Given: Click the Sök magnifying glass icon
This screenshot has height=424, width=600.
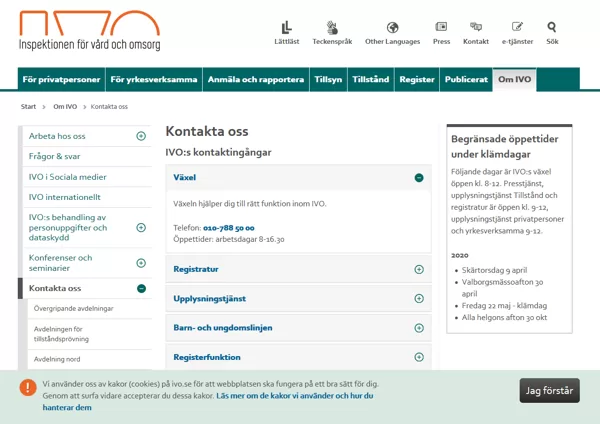Looking at the screenshot, I should [x=552, y=27].
